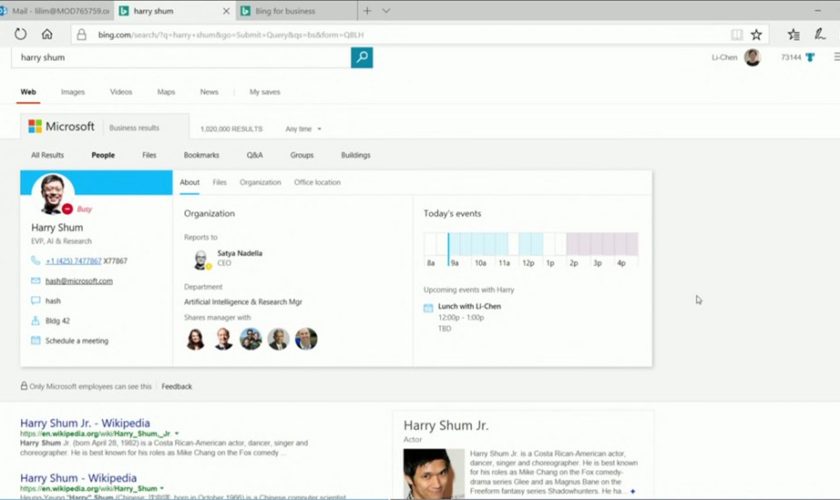This screenshot has width=840, height=500.
Task: Click the hash@microsoft.com email link
Action: [79, 281]
